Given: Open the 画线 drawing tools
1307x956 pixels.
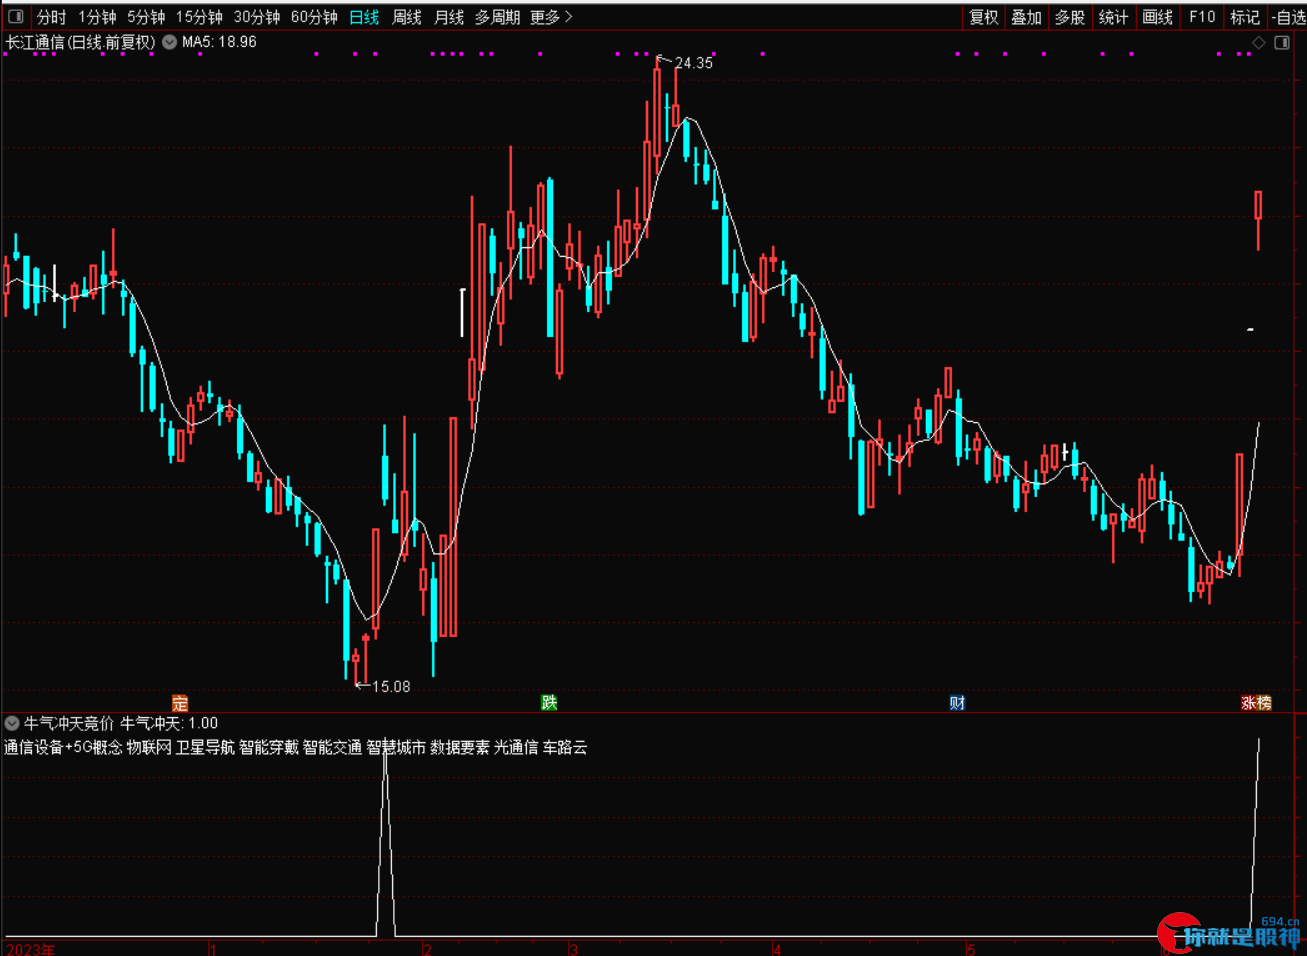Looking at the screenshot, I should pyautogui.click(x=1157, y=17).
